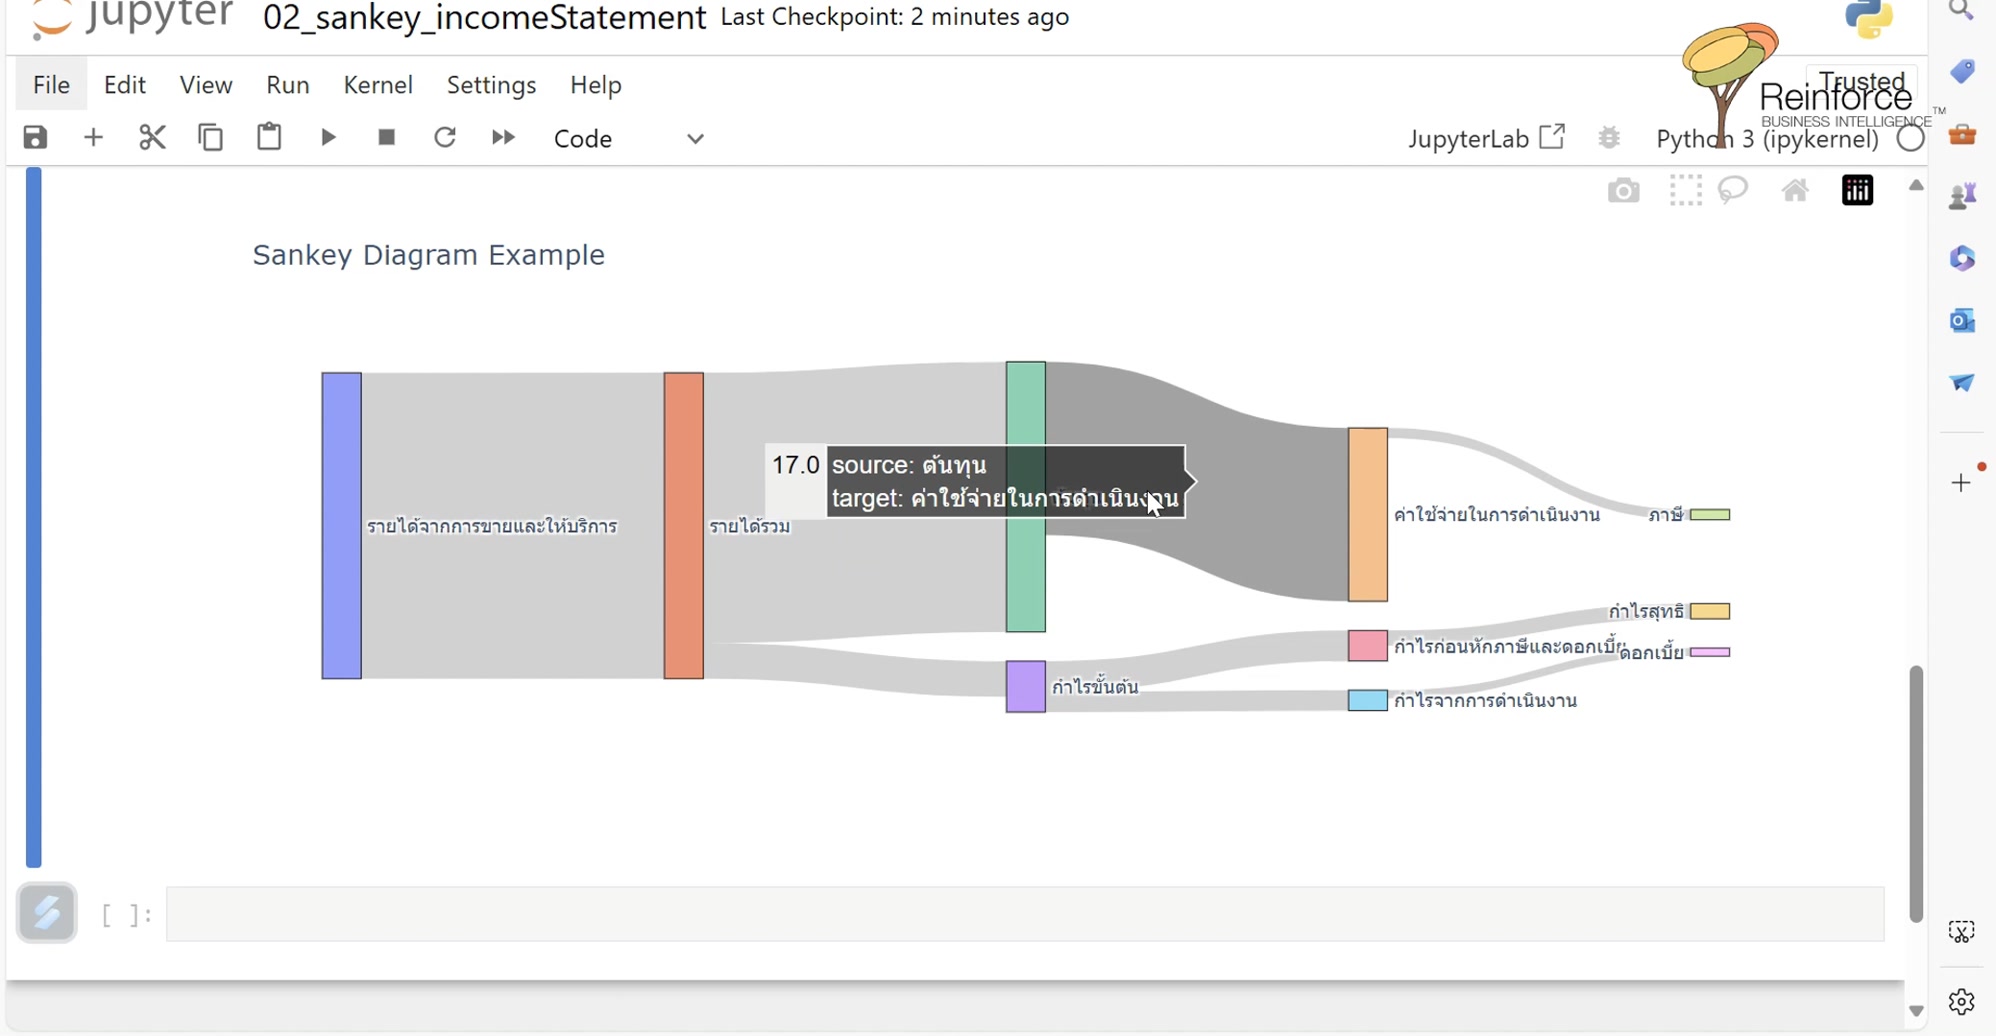Click the green ภาษี node
The width and height of the screenshot is (1996, 1036).
1710,514
